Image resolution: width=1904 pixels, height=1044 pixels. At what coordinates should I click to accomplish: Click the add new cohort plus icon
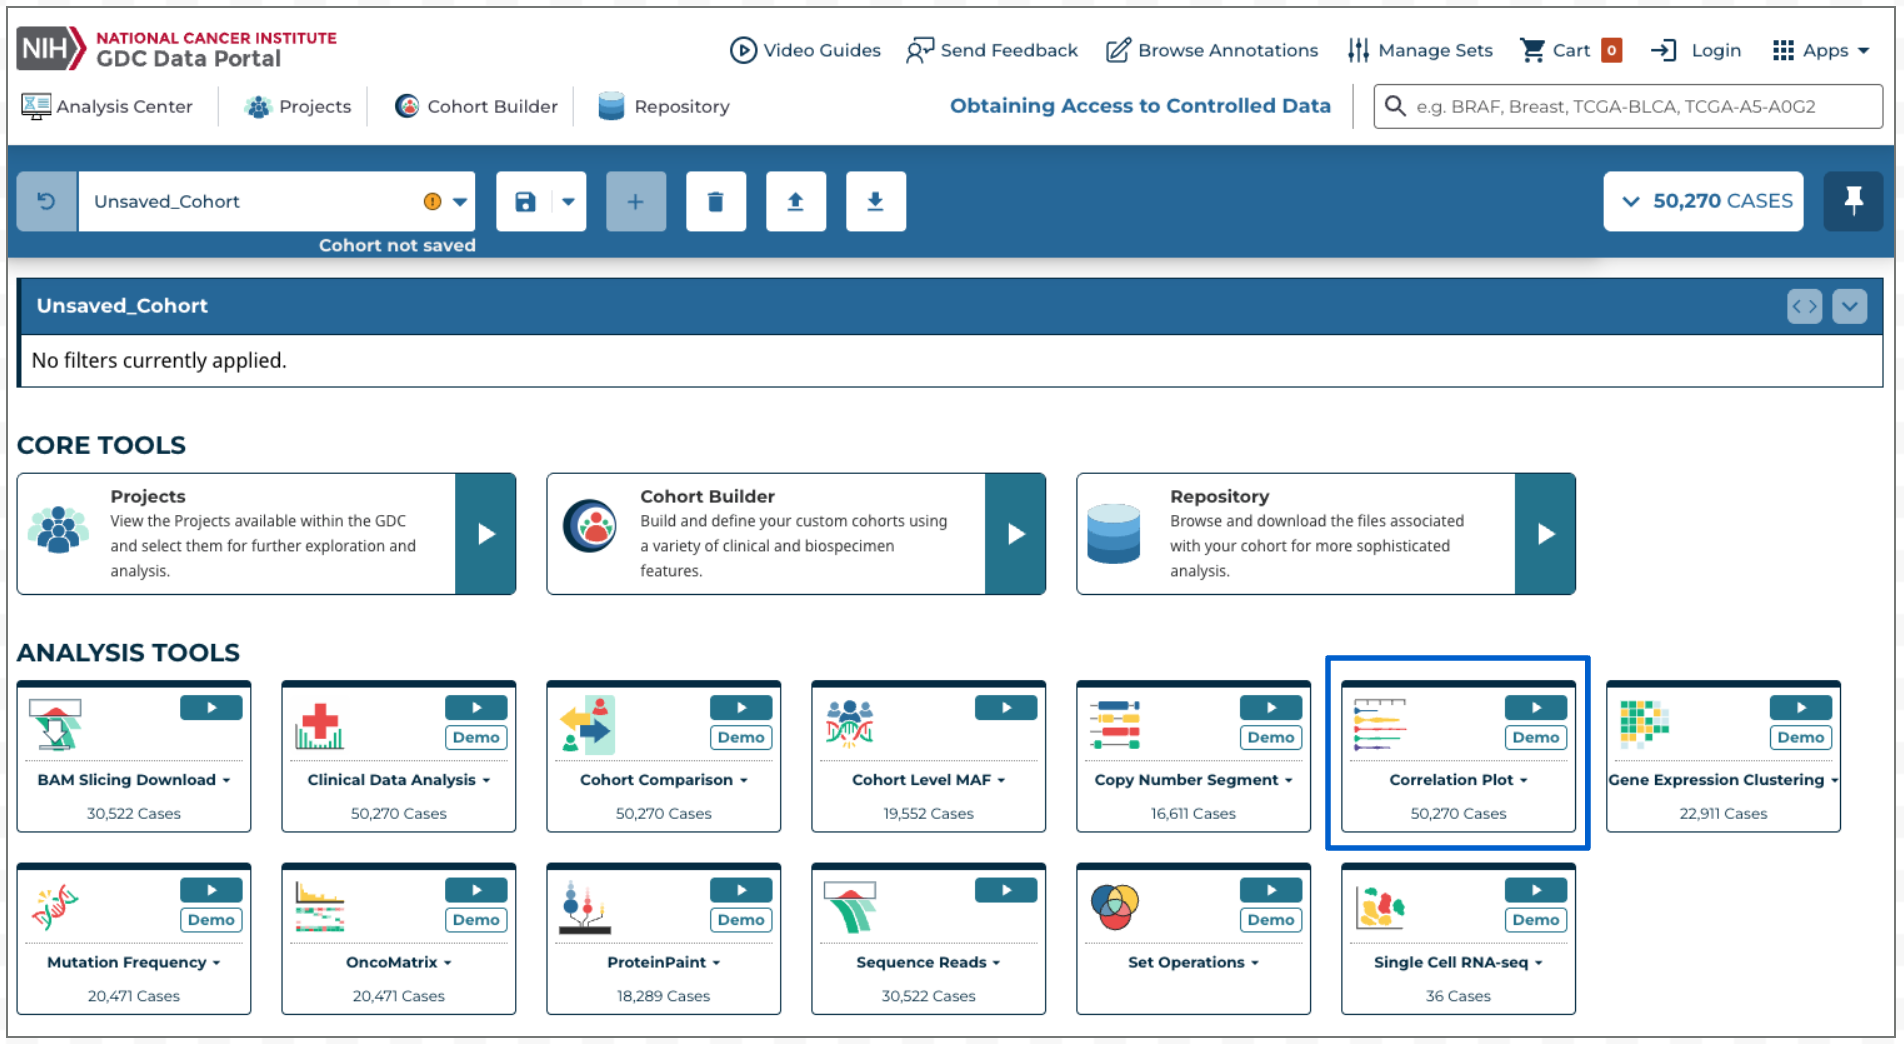click(635, 202)
